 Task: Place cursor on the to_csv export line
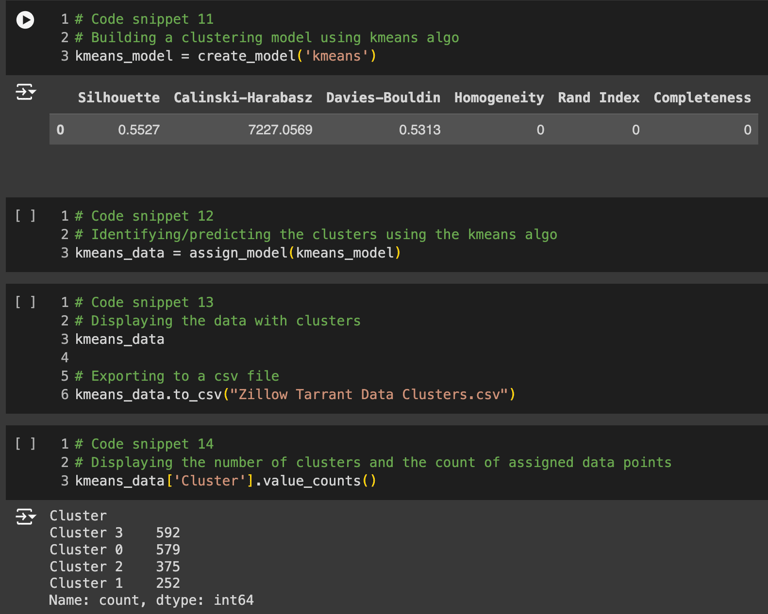point(295,394)
